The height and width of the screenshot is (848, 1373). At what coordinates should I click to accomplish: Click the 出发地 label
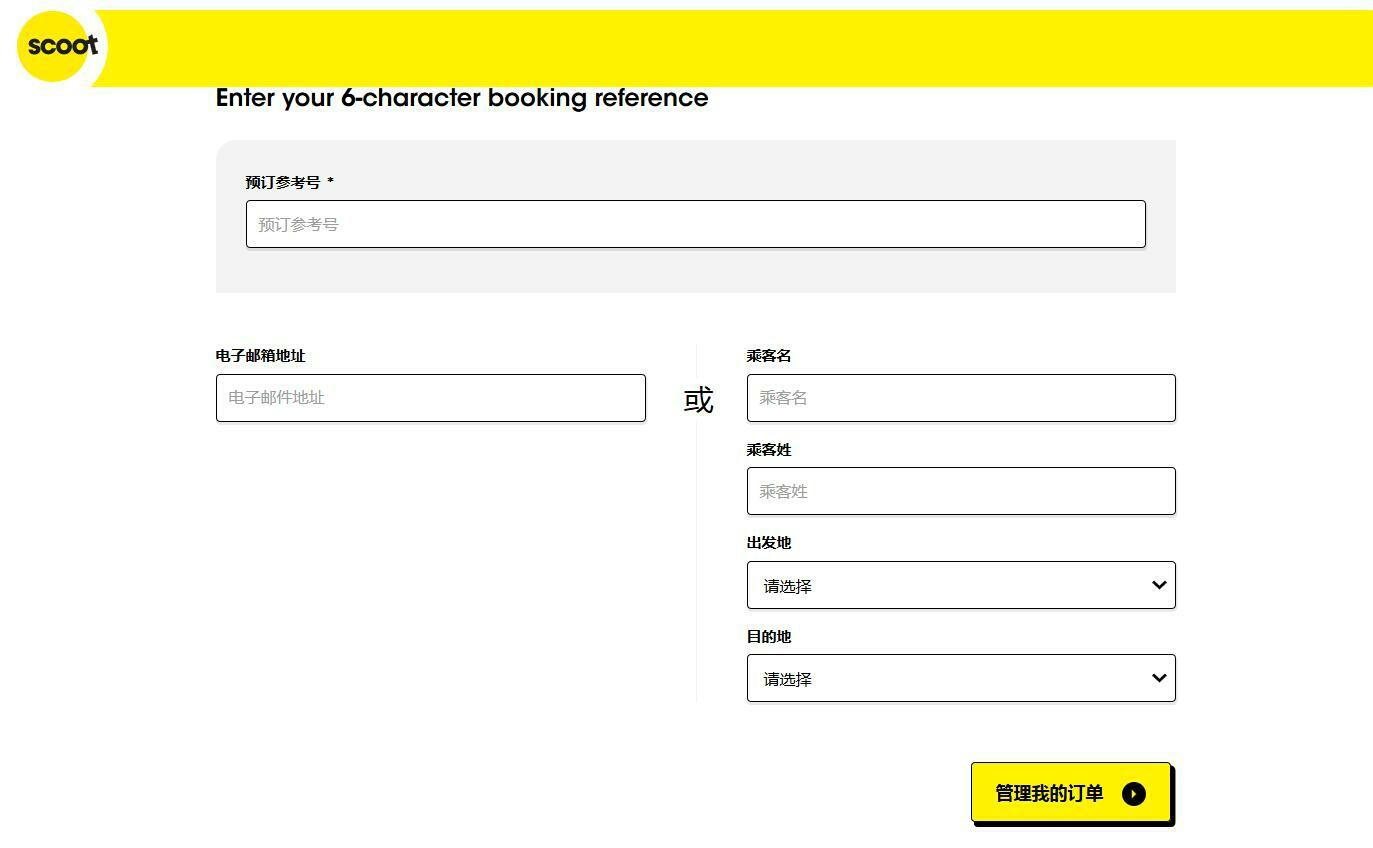pyautogui.click(x=768, y=543)
